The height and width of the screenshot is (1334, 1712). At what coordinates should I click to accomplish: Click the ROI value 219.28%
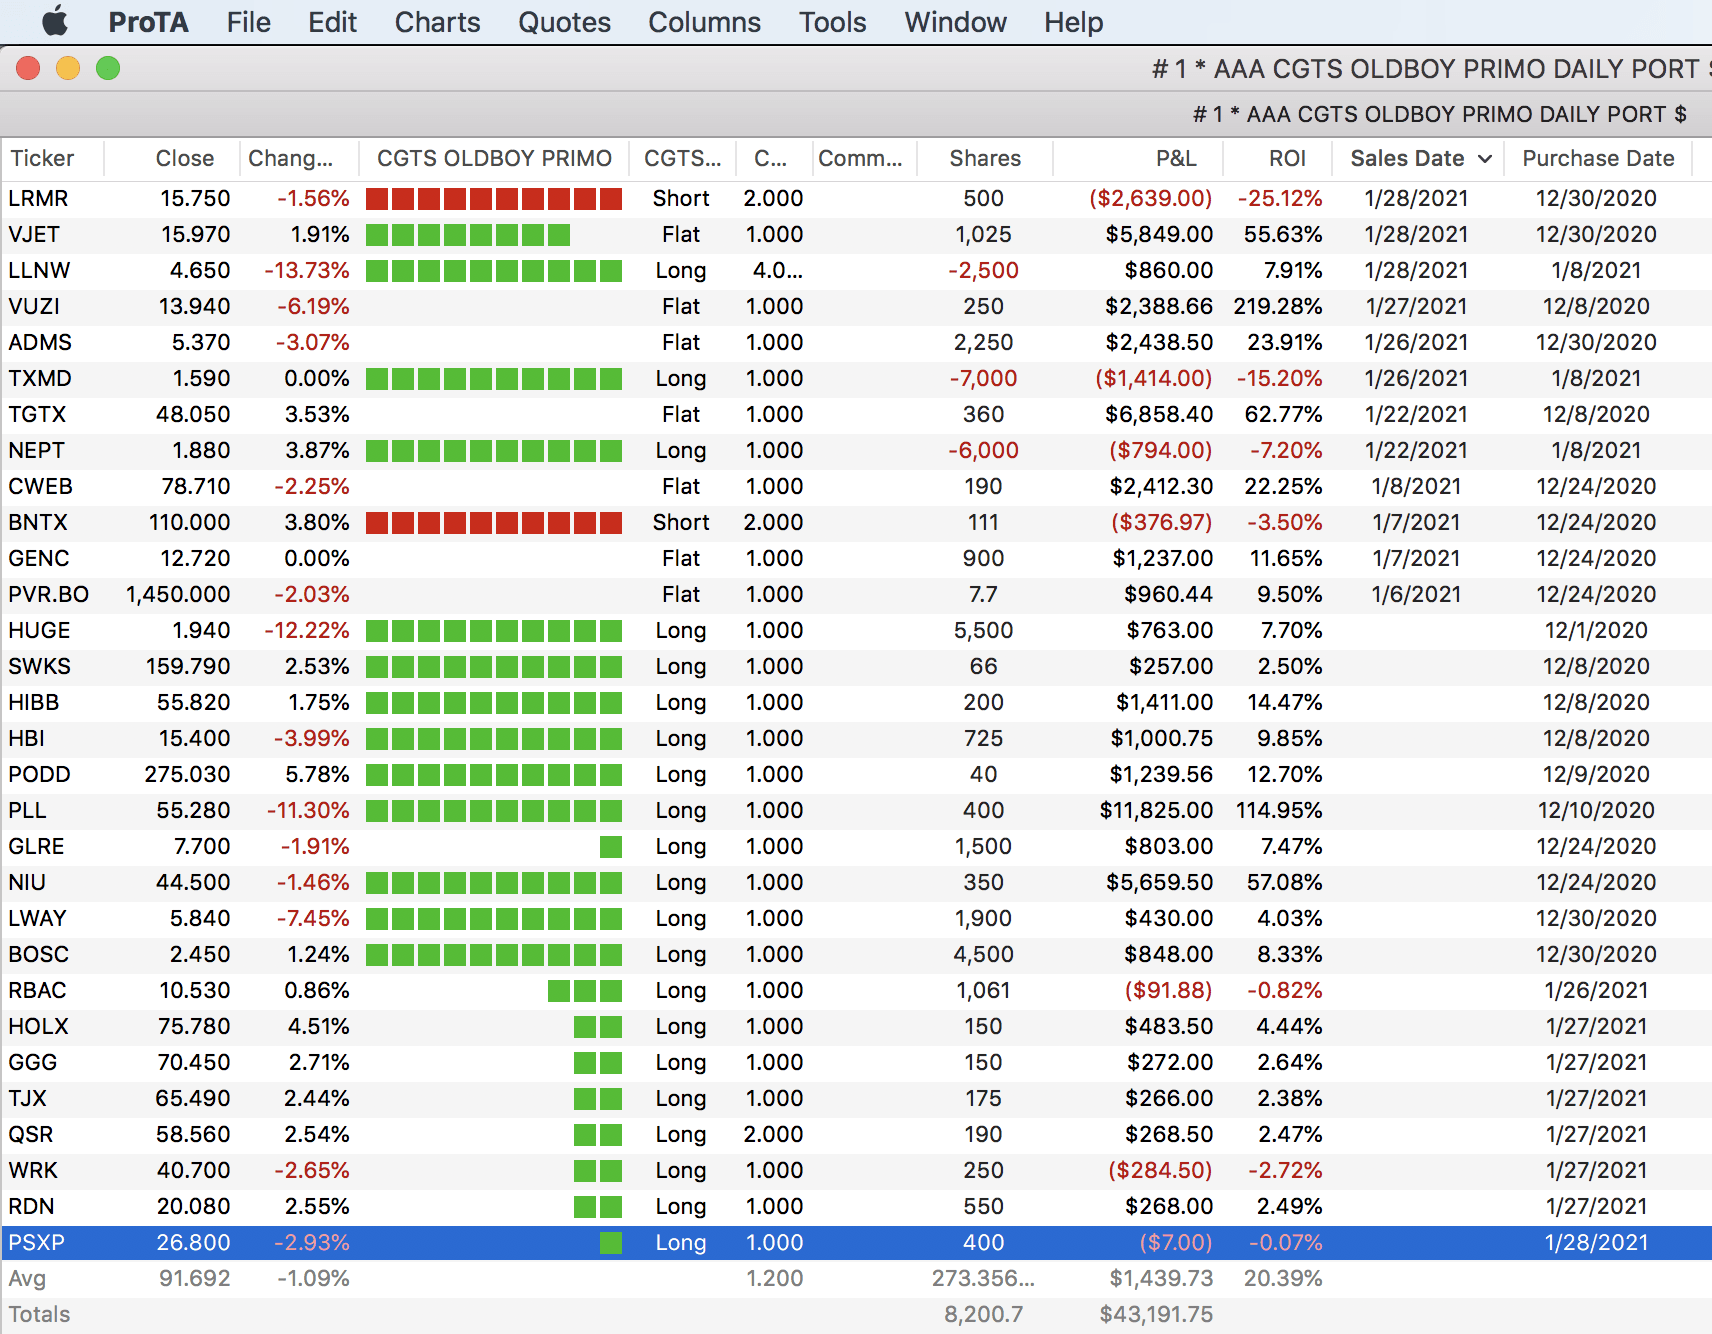click(1277, 306)
